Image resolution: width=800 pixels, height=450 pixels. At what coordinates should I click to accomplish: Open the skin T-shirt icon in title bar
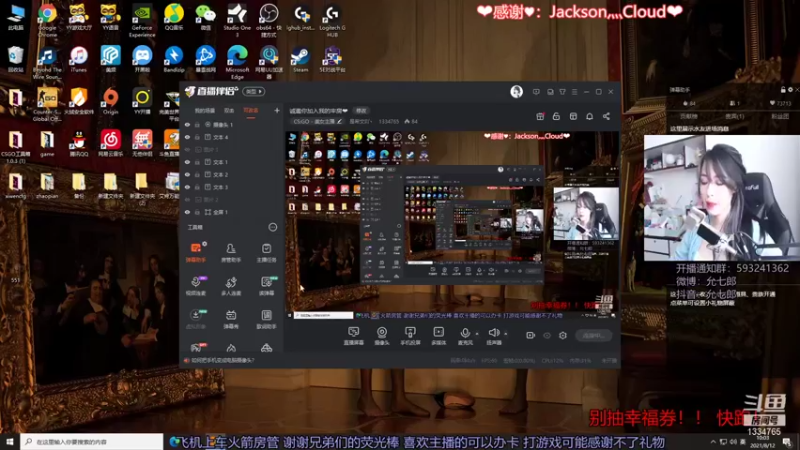tap(562, 92)
